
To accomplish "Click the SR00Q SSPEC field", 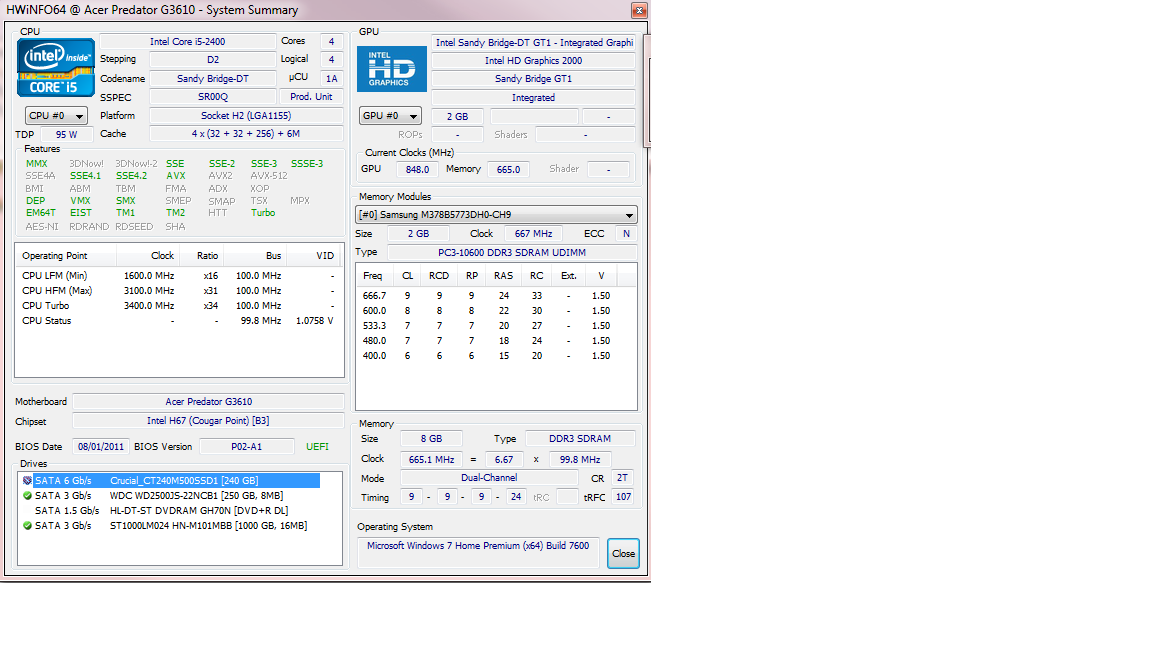I will [212, 97].
